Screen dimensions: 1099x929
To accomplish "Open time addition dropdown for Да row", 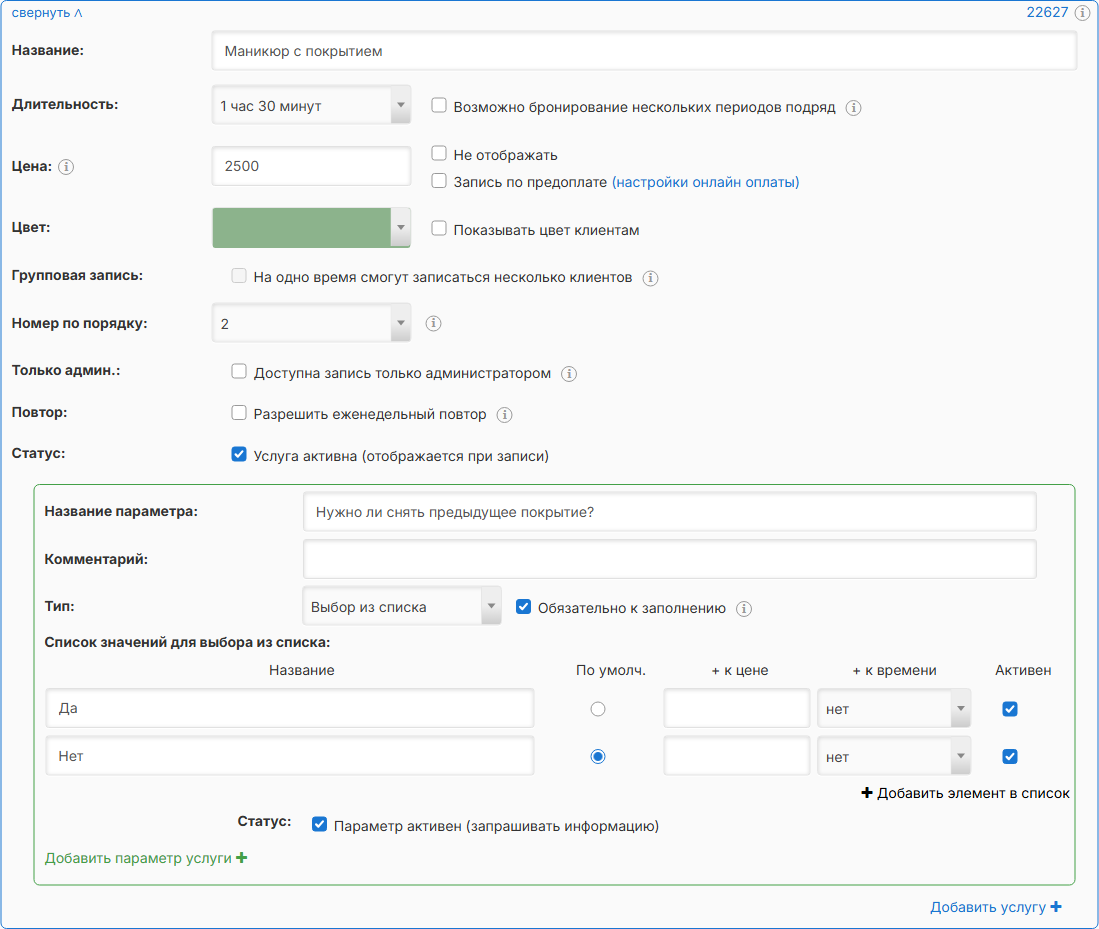I will click(x=894, y=709).
